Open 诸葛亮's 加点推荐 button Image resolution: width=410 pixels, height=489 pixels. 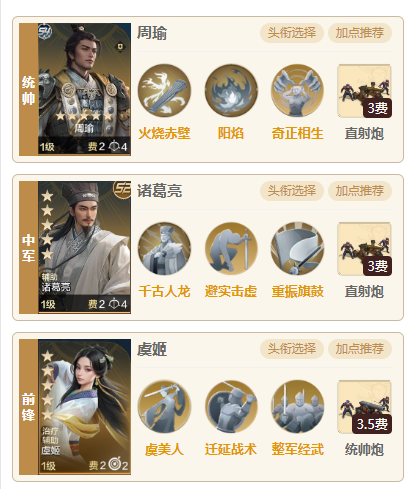click(x=360, y=191)
